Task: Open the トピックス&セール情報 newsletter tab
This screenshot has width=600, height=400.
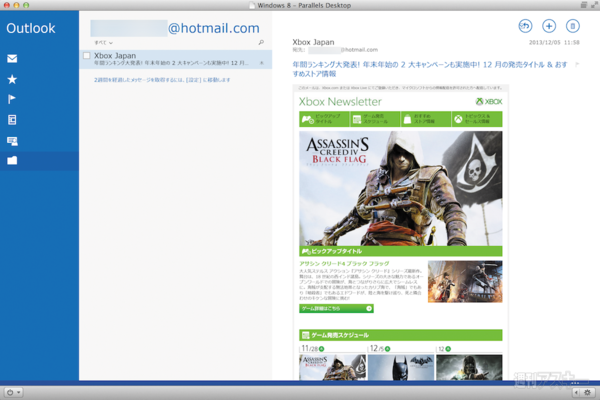Action: click(x=477, y=119)
